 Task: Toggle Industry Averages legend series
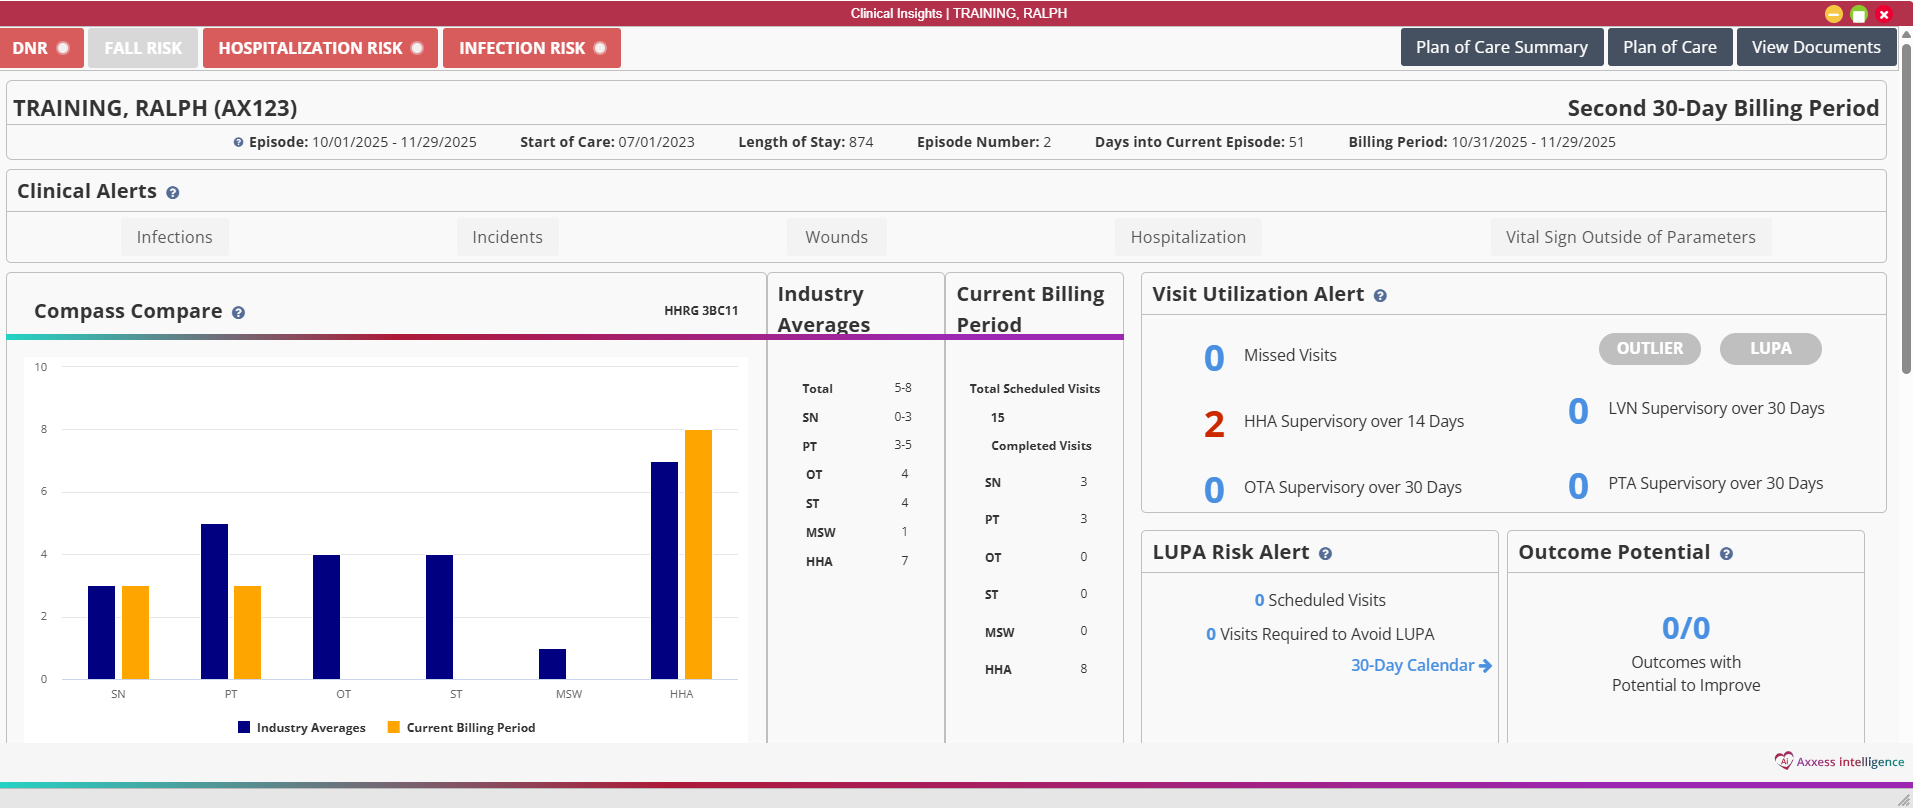pyautogui.click(x=301, y=728)
